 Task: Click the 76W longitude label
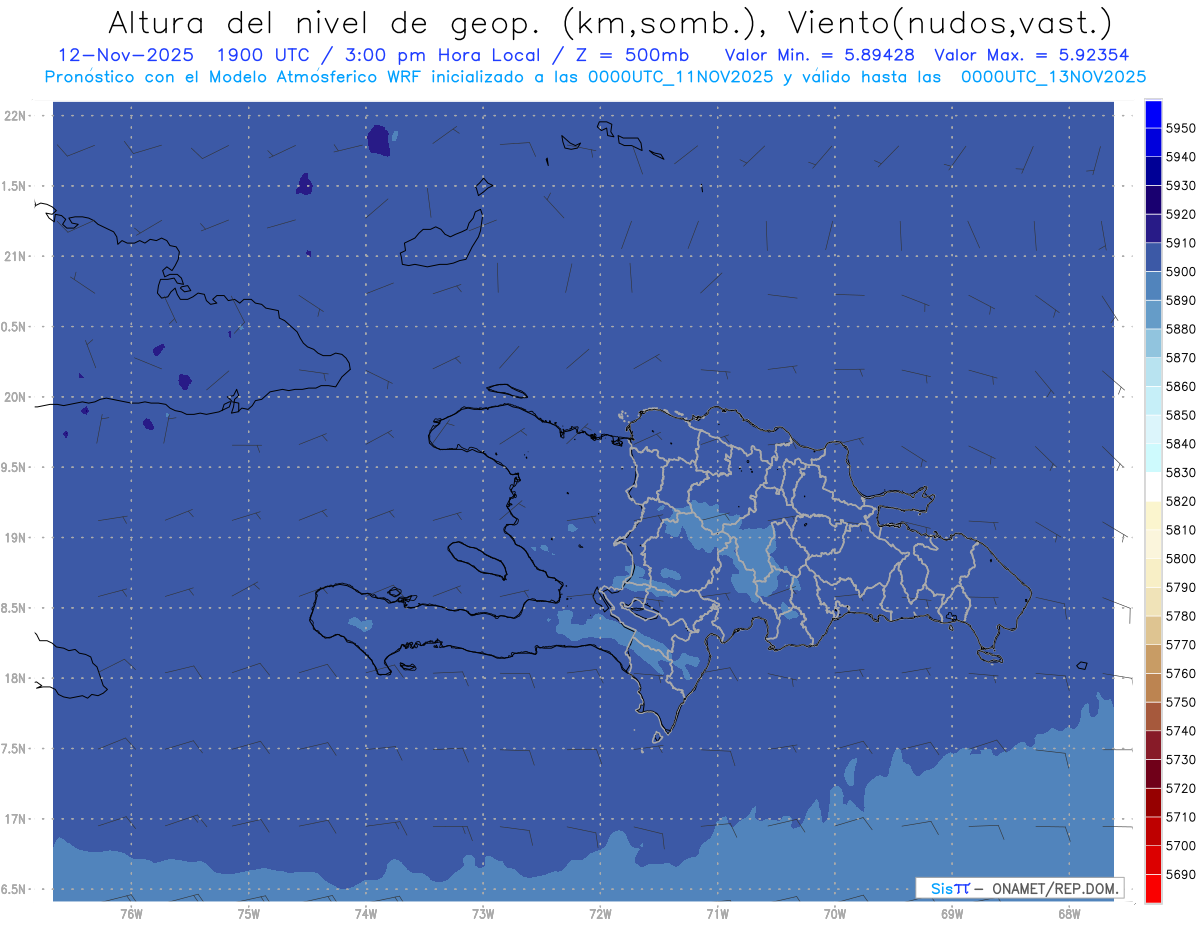tap(131, 913)
